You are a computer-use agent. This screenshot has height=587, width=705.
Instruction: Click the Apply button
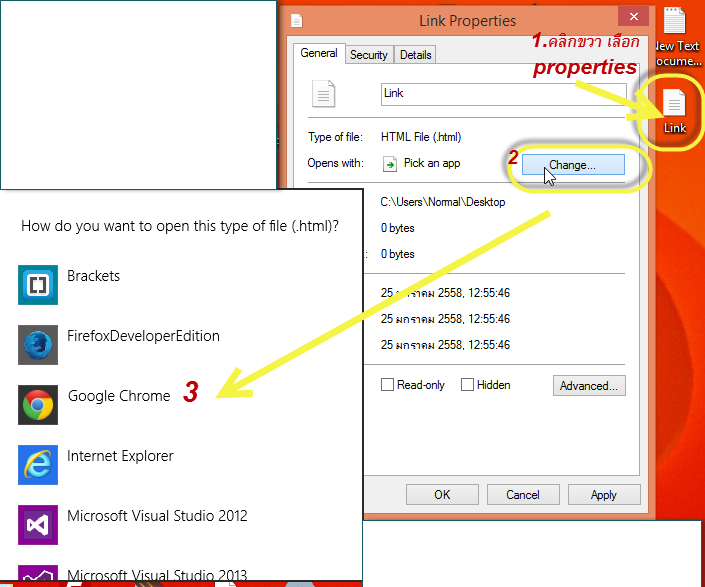coord(604,495)
